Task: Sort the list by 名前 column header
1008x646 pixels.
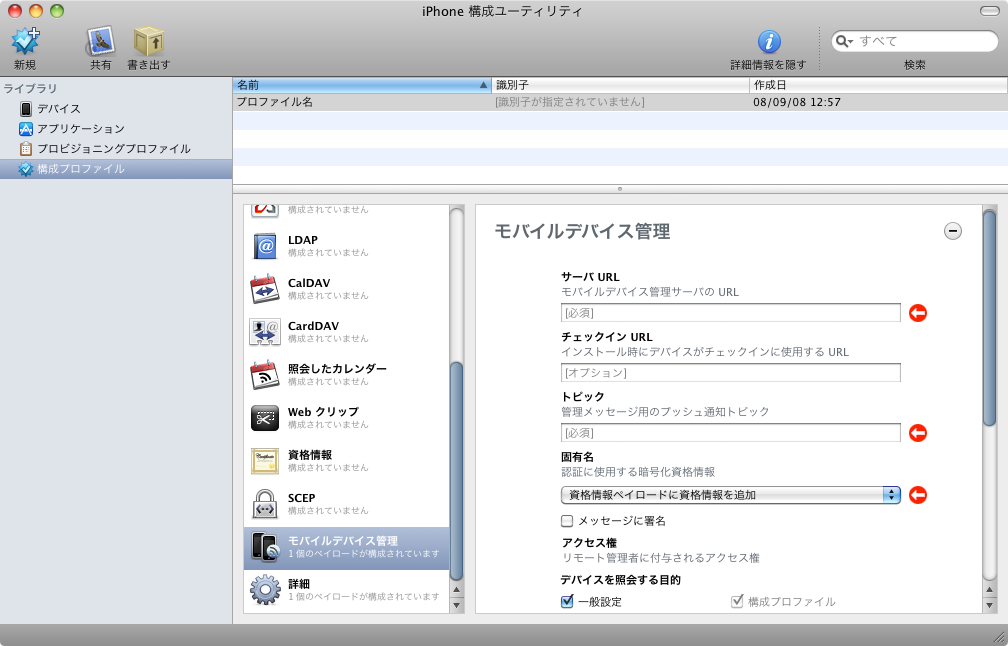Action: point(360,85)
